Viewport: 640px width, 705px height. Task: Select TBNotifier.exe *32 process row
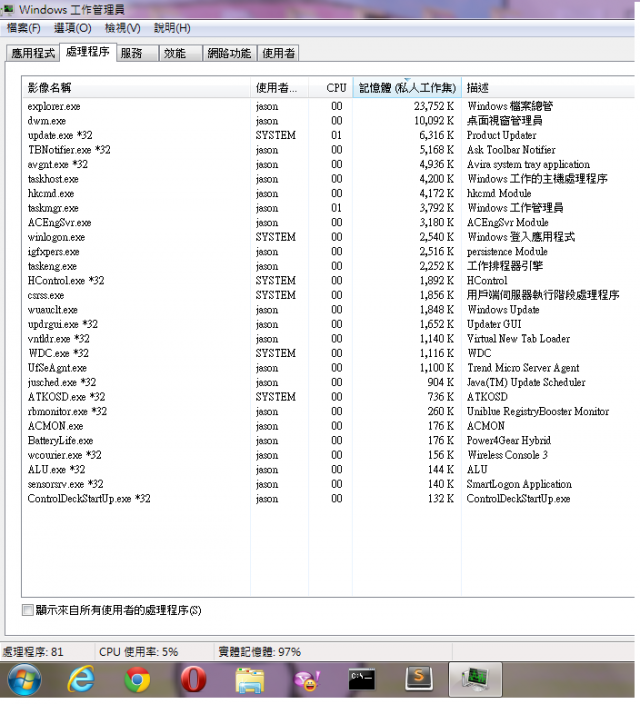(328, 150)
